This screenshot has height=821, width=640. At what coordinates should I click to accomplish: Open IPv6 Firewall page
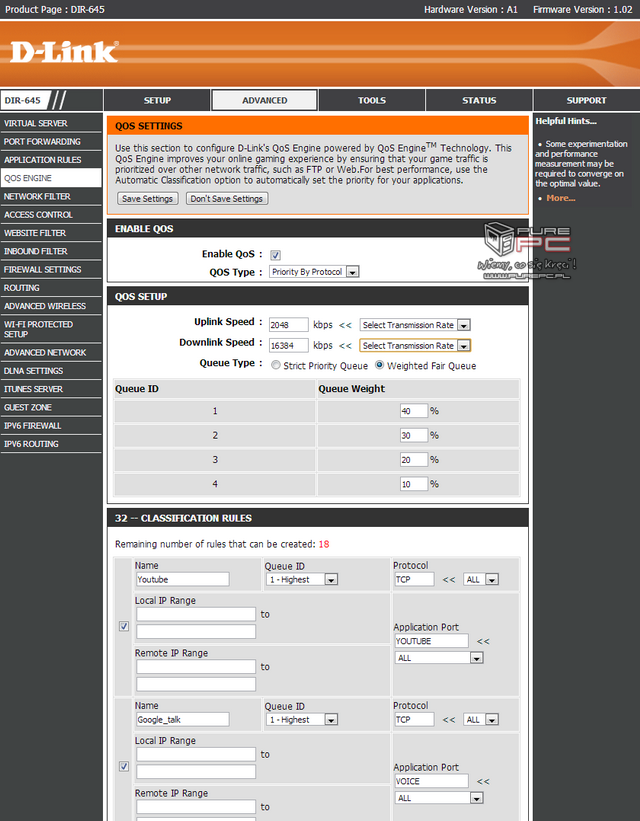pos(51,426)
